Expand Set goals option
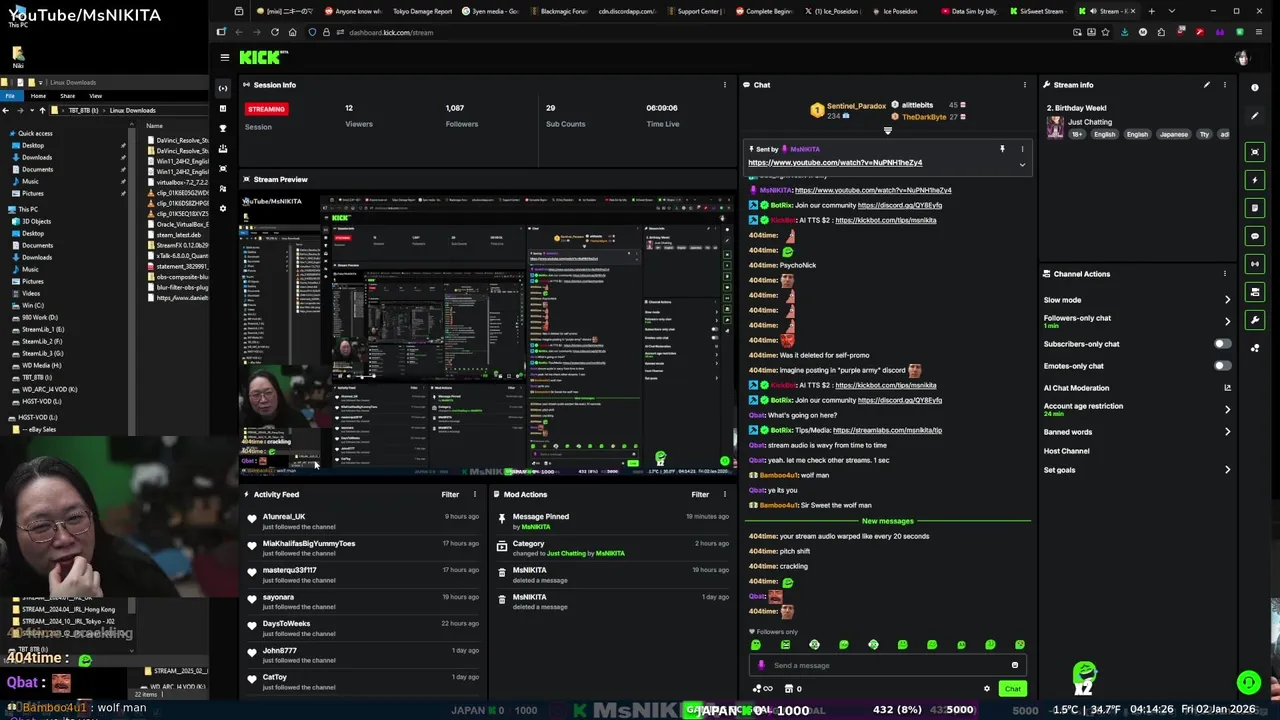The height and width of the screenshot is (720, 1280). point(1227,470)
